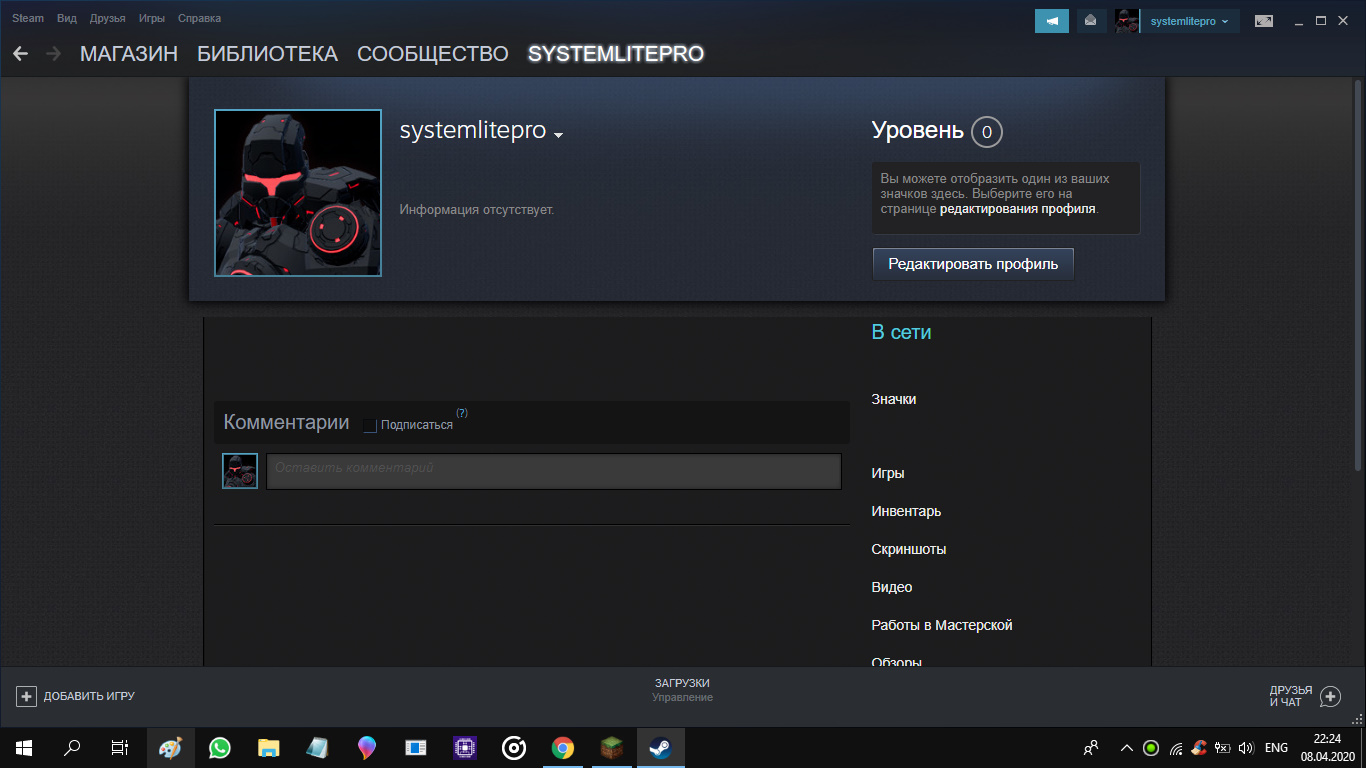Screen dimensions: 1366x768
Task: Click the ДОБАВИТЬ ИГРУ label
Action: [89, 696]
